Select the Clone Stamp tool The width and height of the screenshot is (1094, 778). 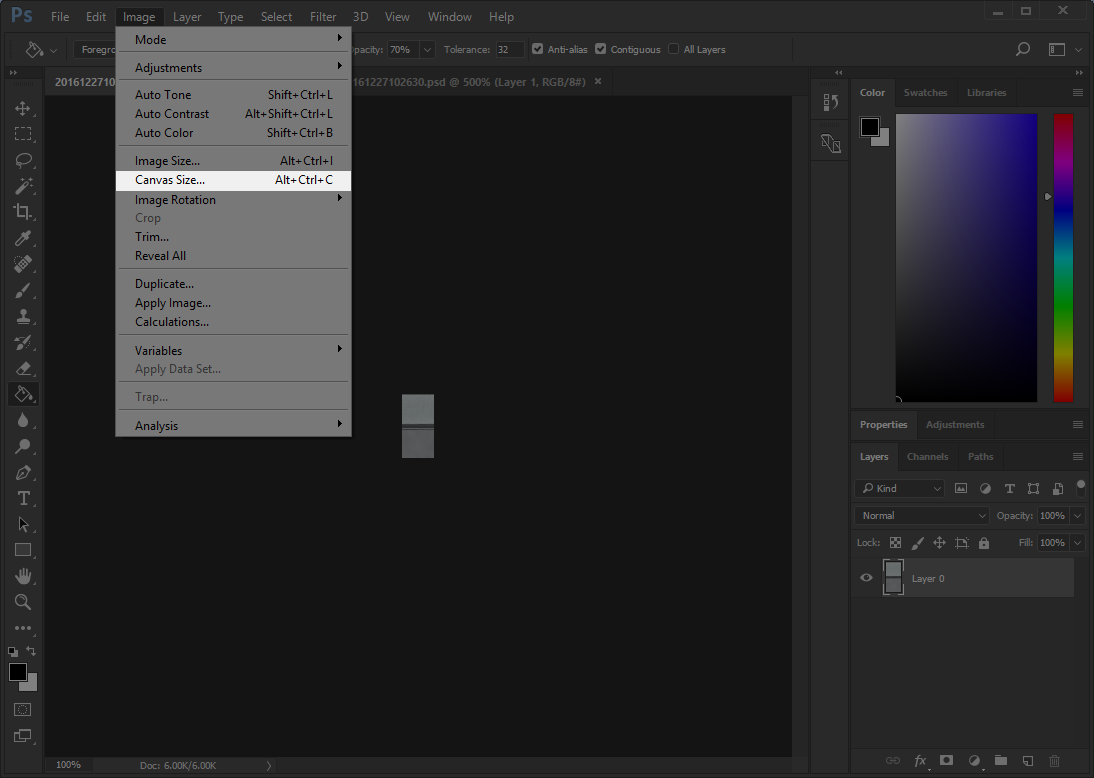pyautogui.click(x=23, y=316)
